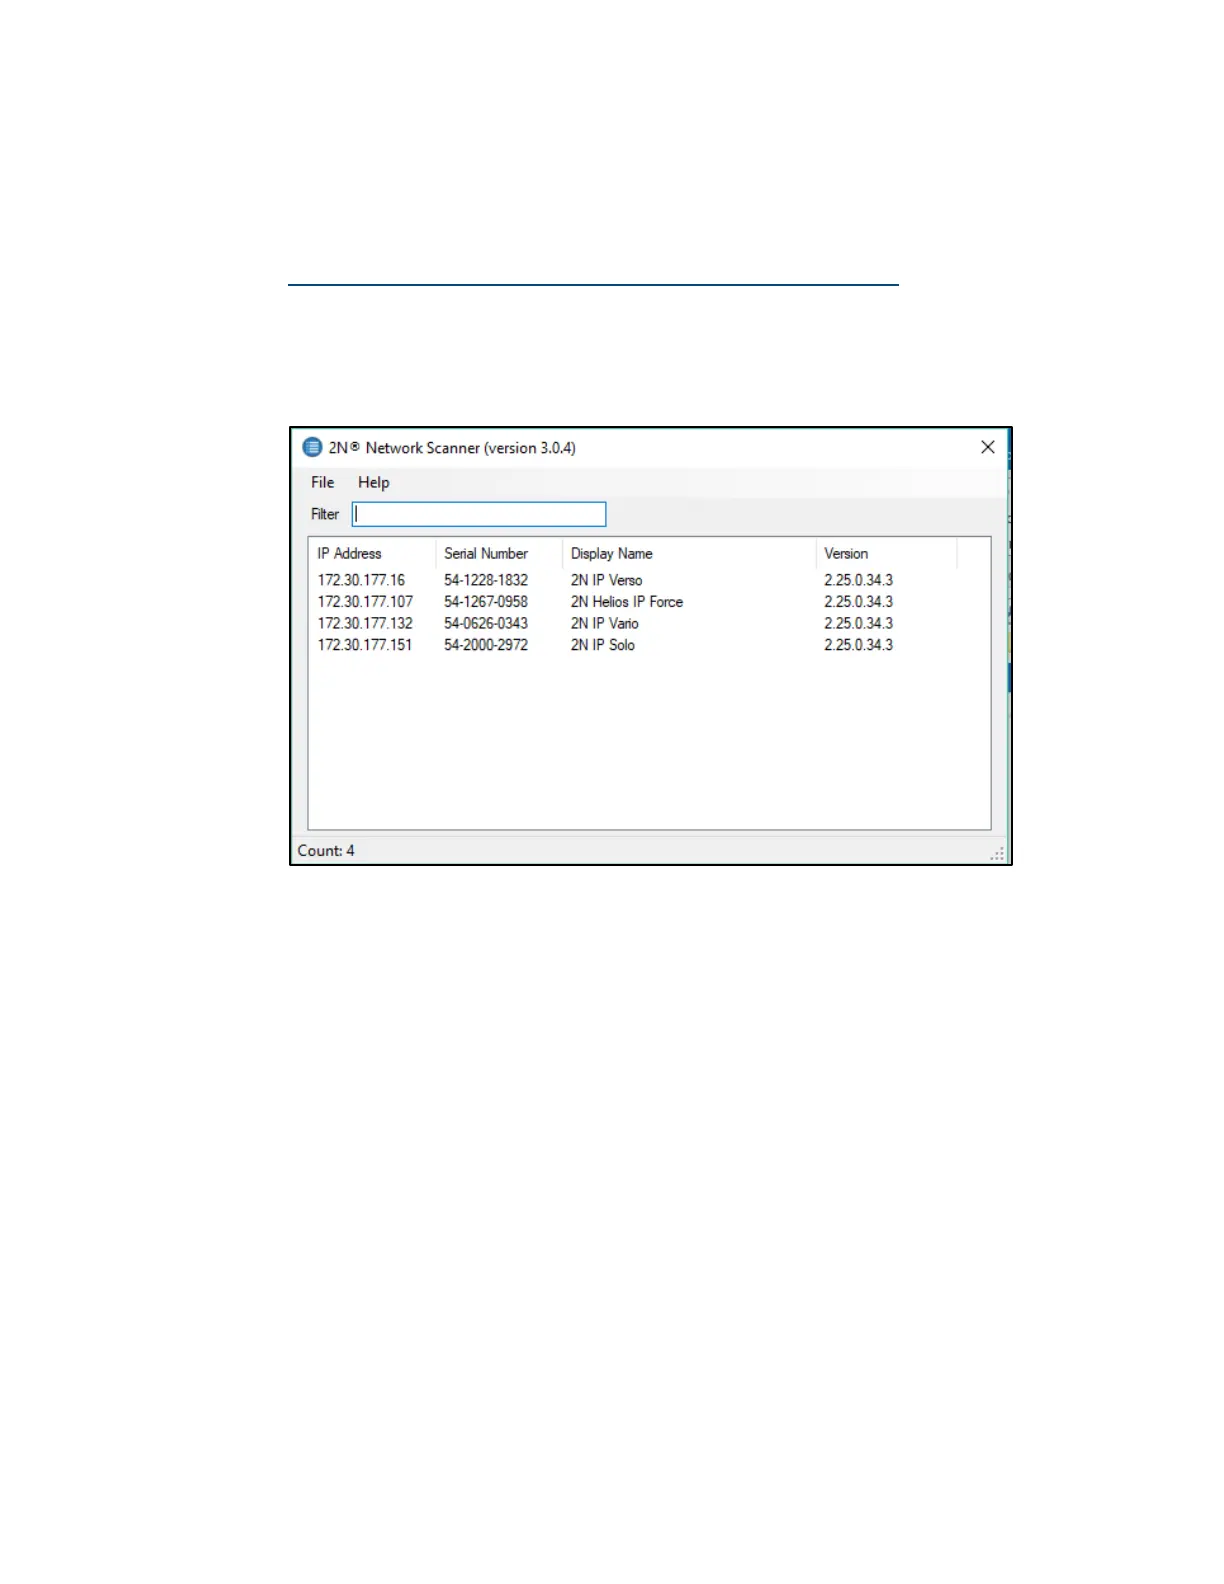The height and width of the screenshot is (1584, 1224).
Task: Sort by Version column header
Action: click(886, 553)
